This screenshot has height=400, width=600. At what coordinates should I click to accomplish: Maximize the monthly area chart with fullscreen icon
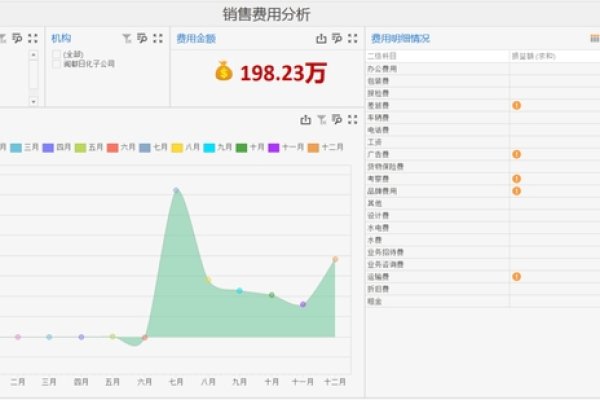pos(352,119)
